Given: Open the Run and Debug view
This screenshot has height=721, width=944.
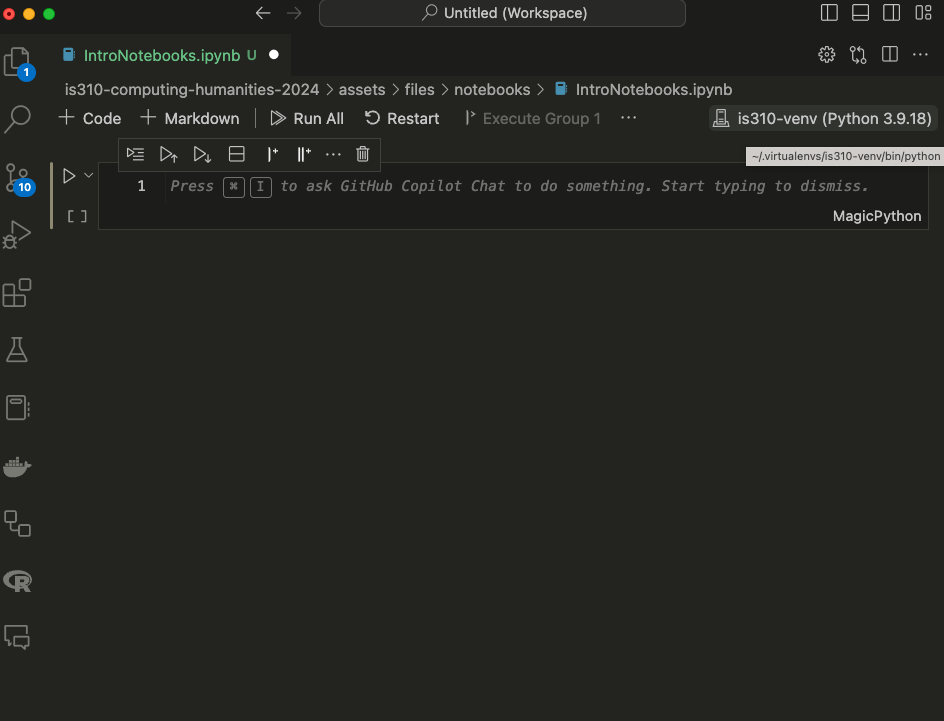Looking at the screenshot, I should click(x=17, y=235).
